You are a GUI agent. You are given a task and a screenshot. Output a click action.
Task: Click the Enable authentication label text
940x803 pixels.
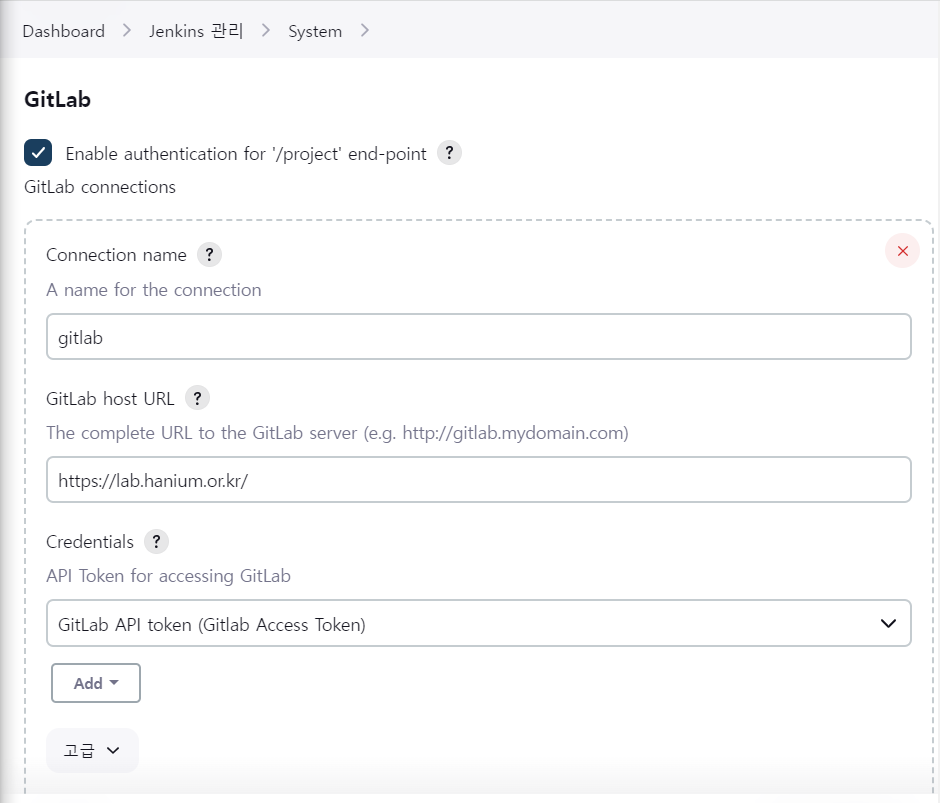tap(246, 154)
